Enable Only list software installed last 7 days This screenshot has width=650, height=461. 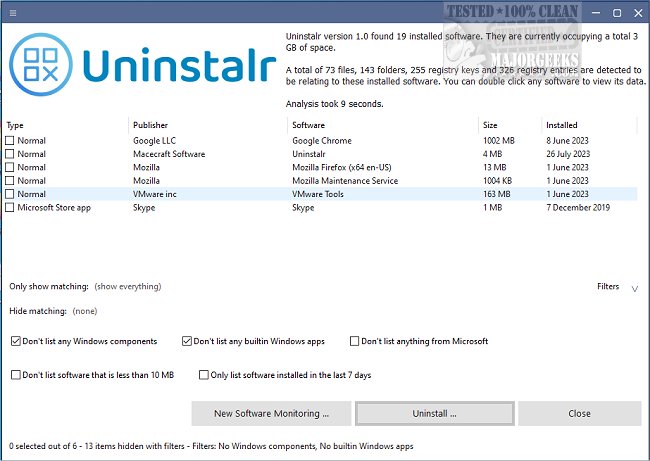point(204,375)
